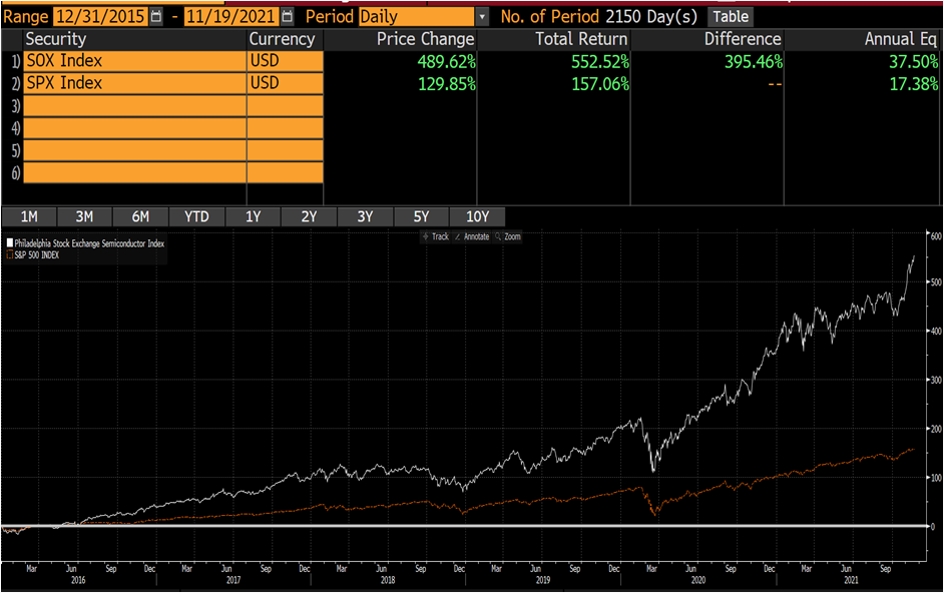Image resolution: width=944 pixels, height=593 pixels.
Task: Click empty security field in row 5
Action: point(134,150)
